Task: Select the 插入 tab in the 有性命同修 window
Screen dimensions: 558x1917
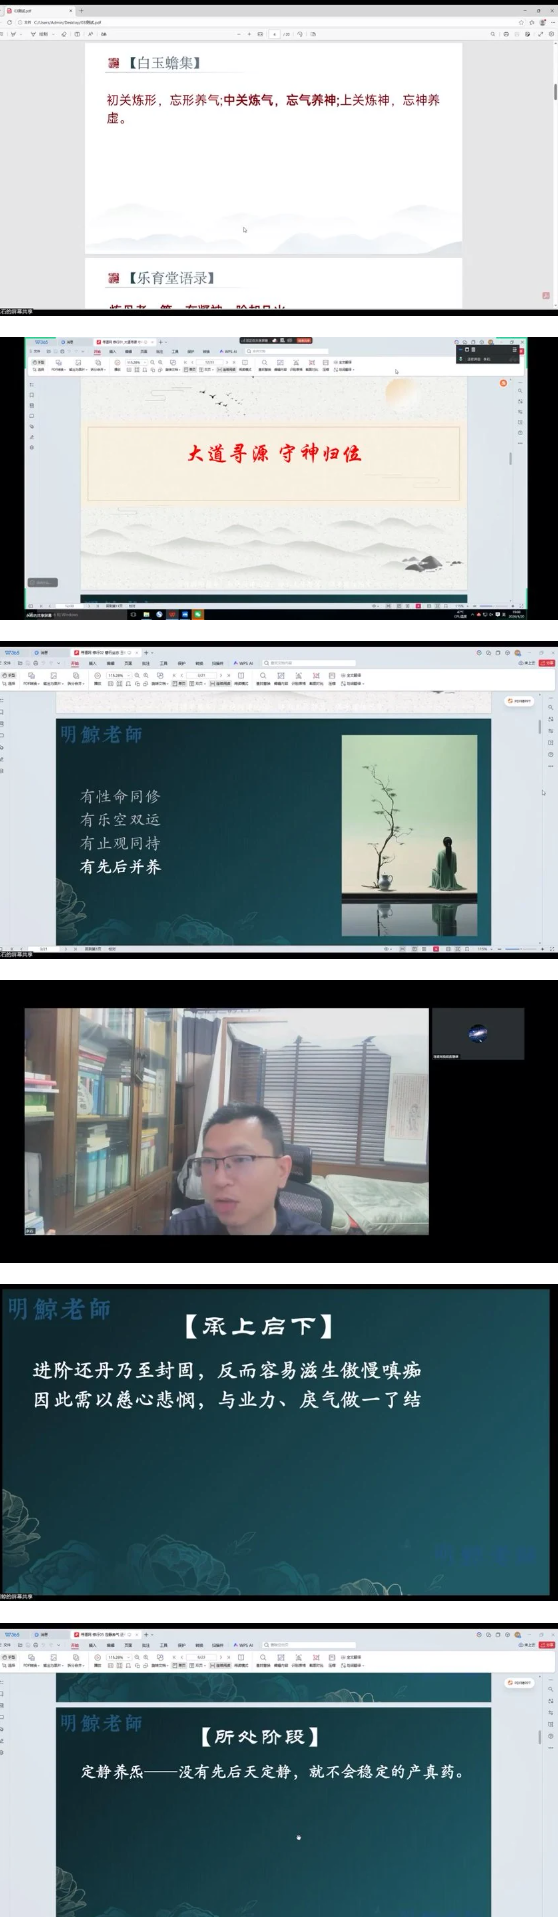Action: pos(93,663)
